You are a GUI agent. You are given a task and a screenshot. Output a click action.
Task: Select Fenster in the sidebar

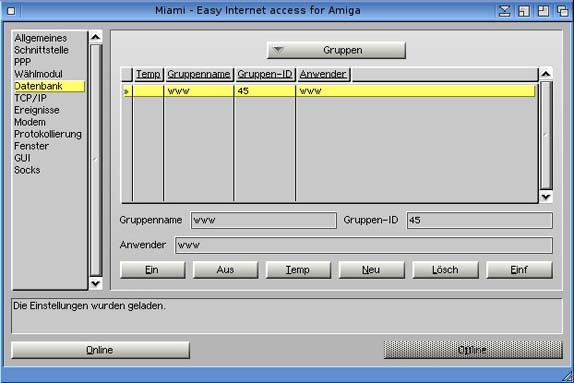(x=31, y=146)
